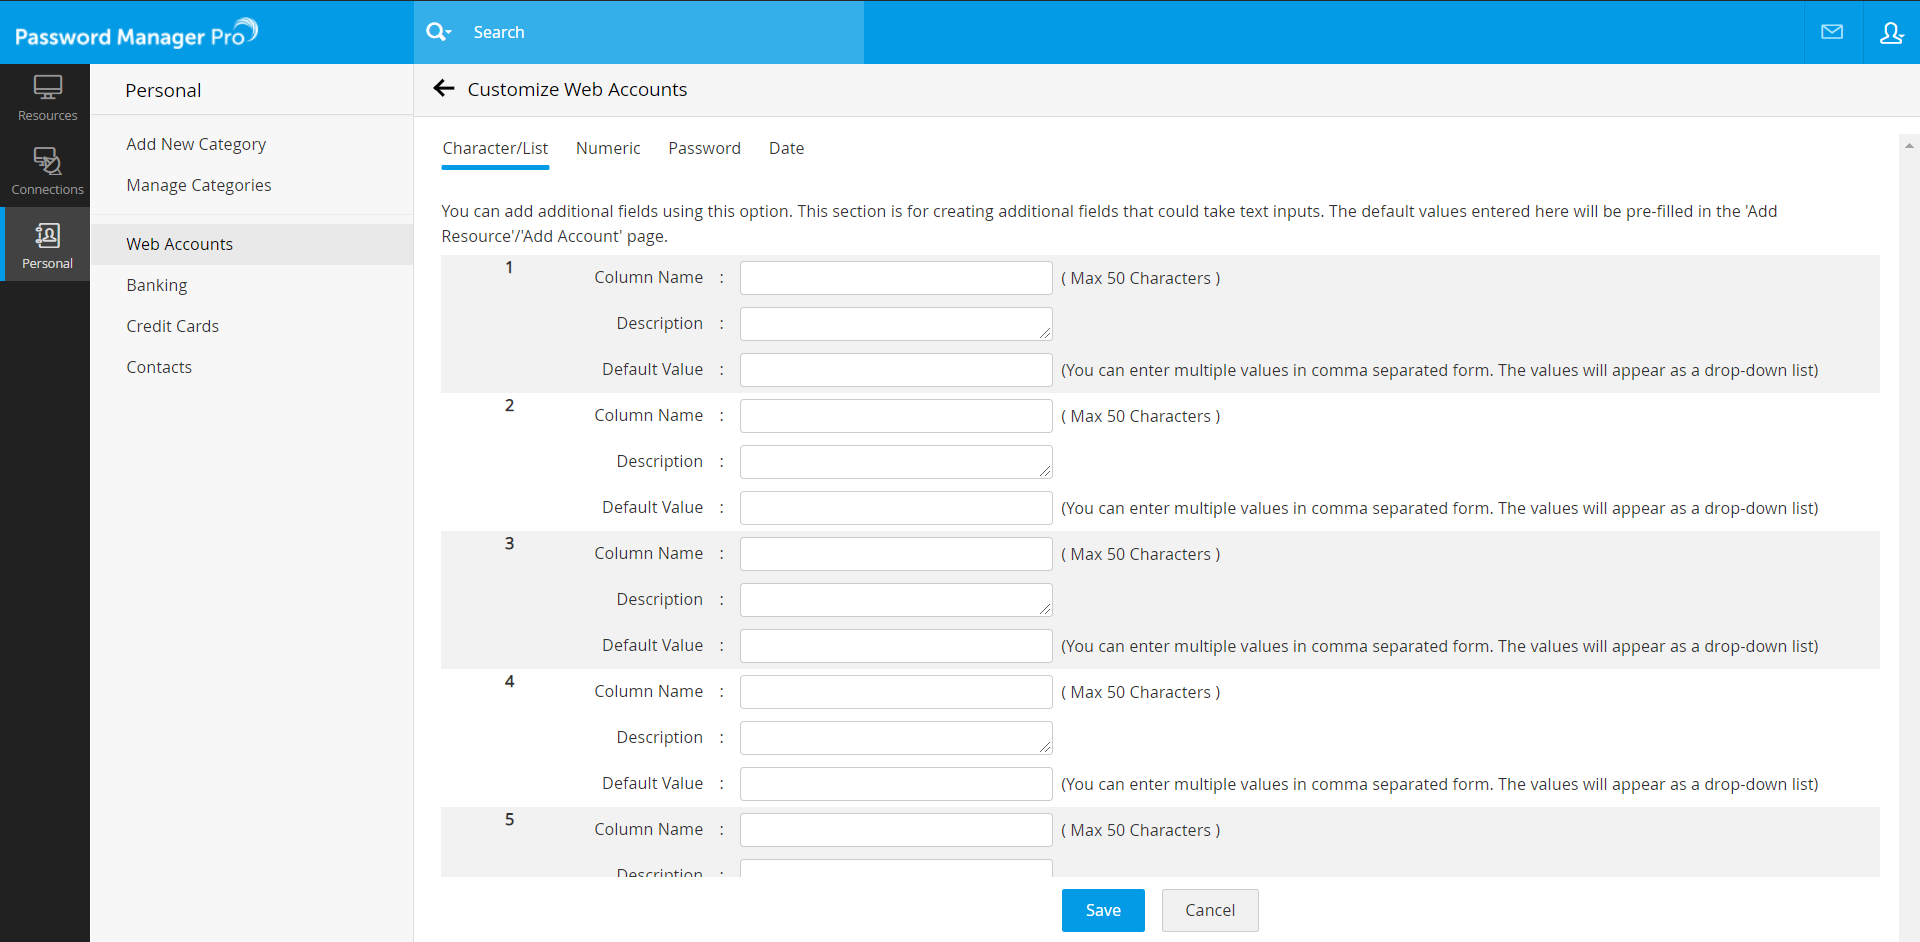This screenshot has height=942, width=1920.
Task: Click Default Value field for row 2
Action: click(x=896, y=508)
